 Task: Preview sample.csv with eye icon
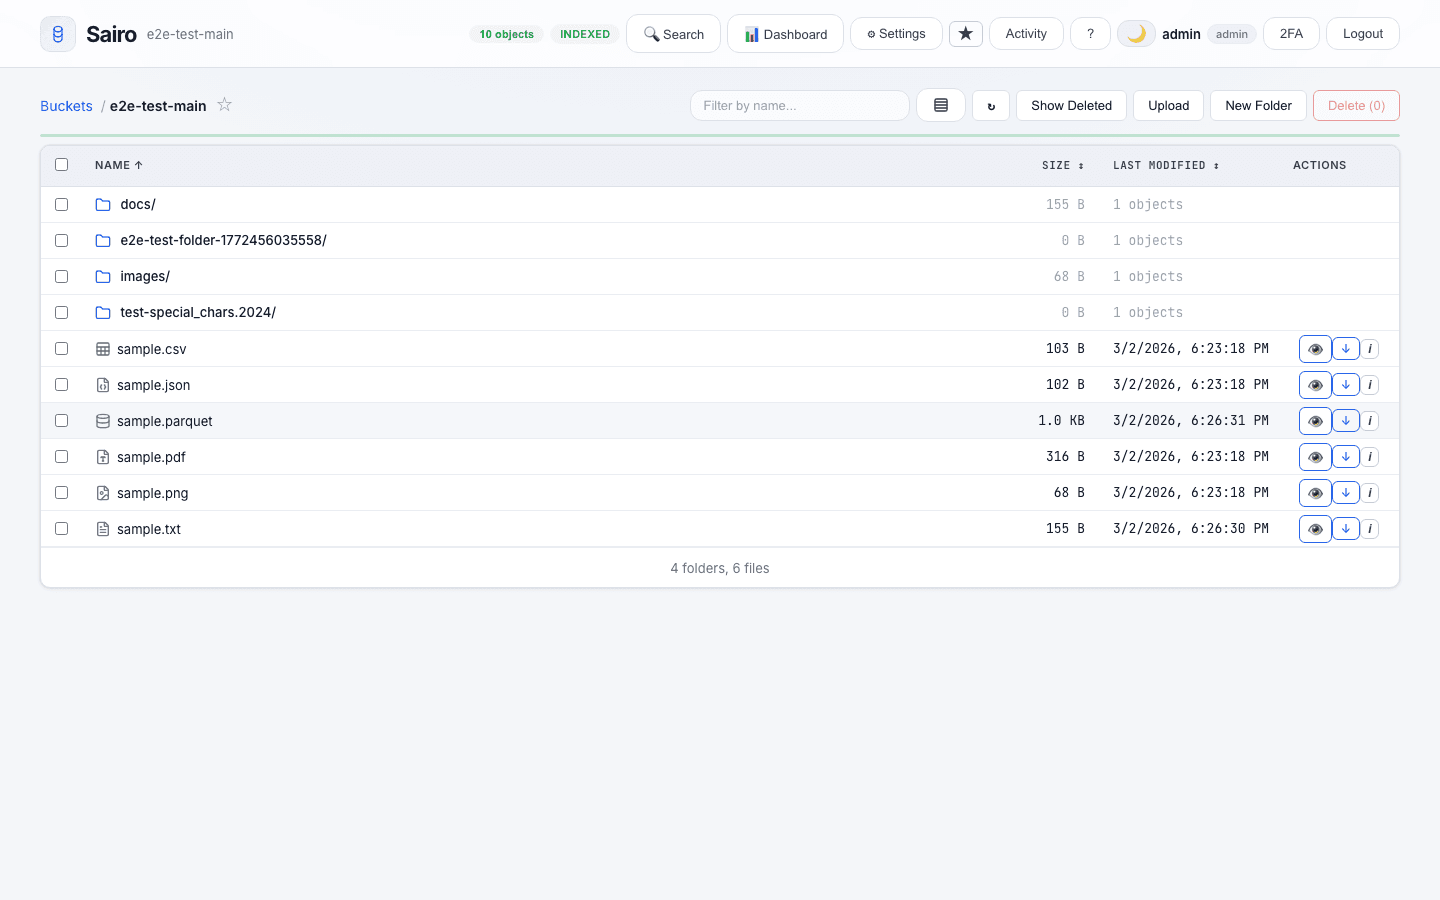point(1315,349)
